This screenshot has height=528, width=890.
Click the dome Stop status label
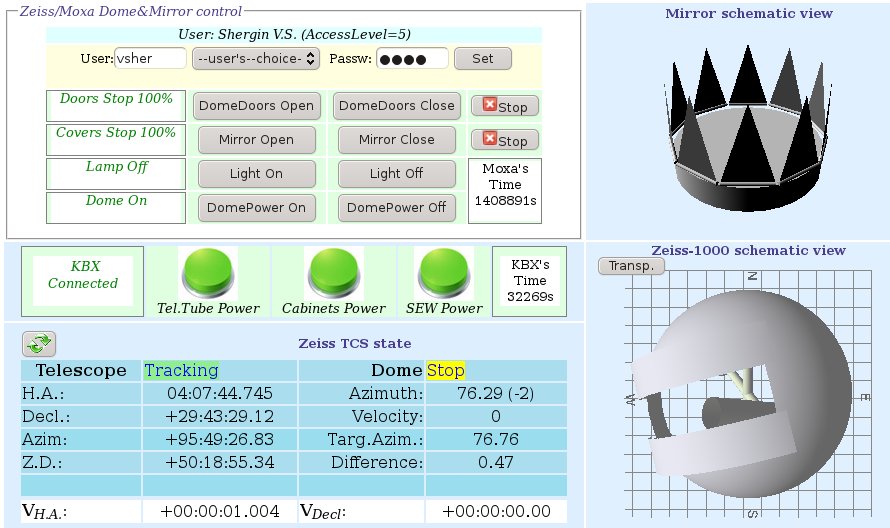pos(446,371)
